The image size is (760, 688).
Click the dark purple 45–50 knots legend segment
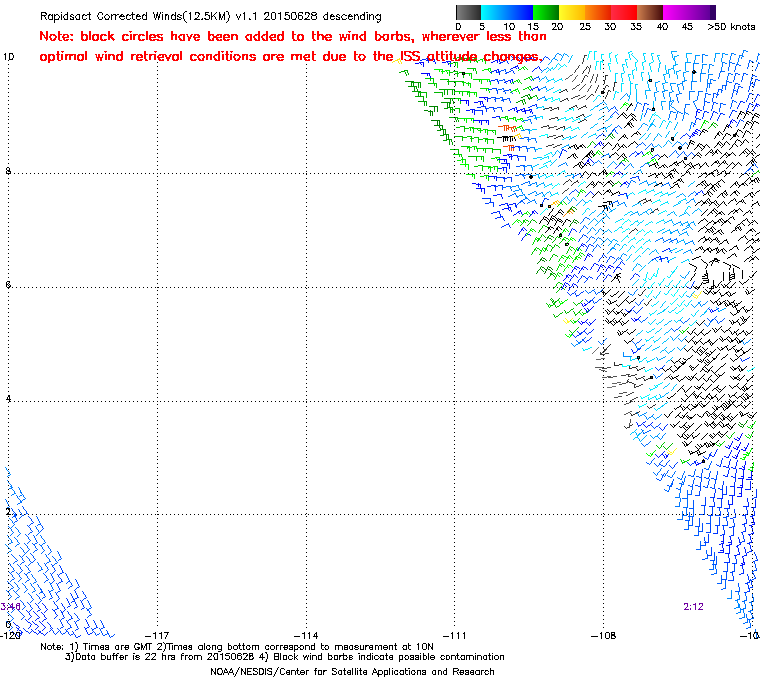point(702,12)
